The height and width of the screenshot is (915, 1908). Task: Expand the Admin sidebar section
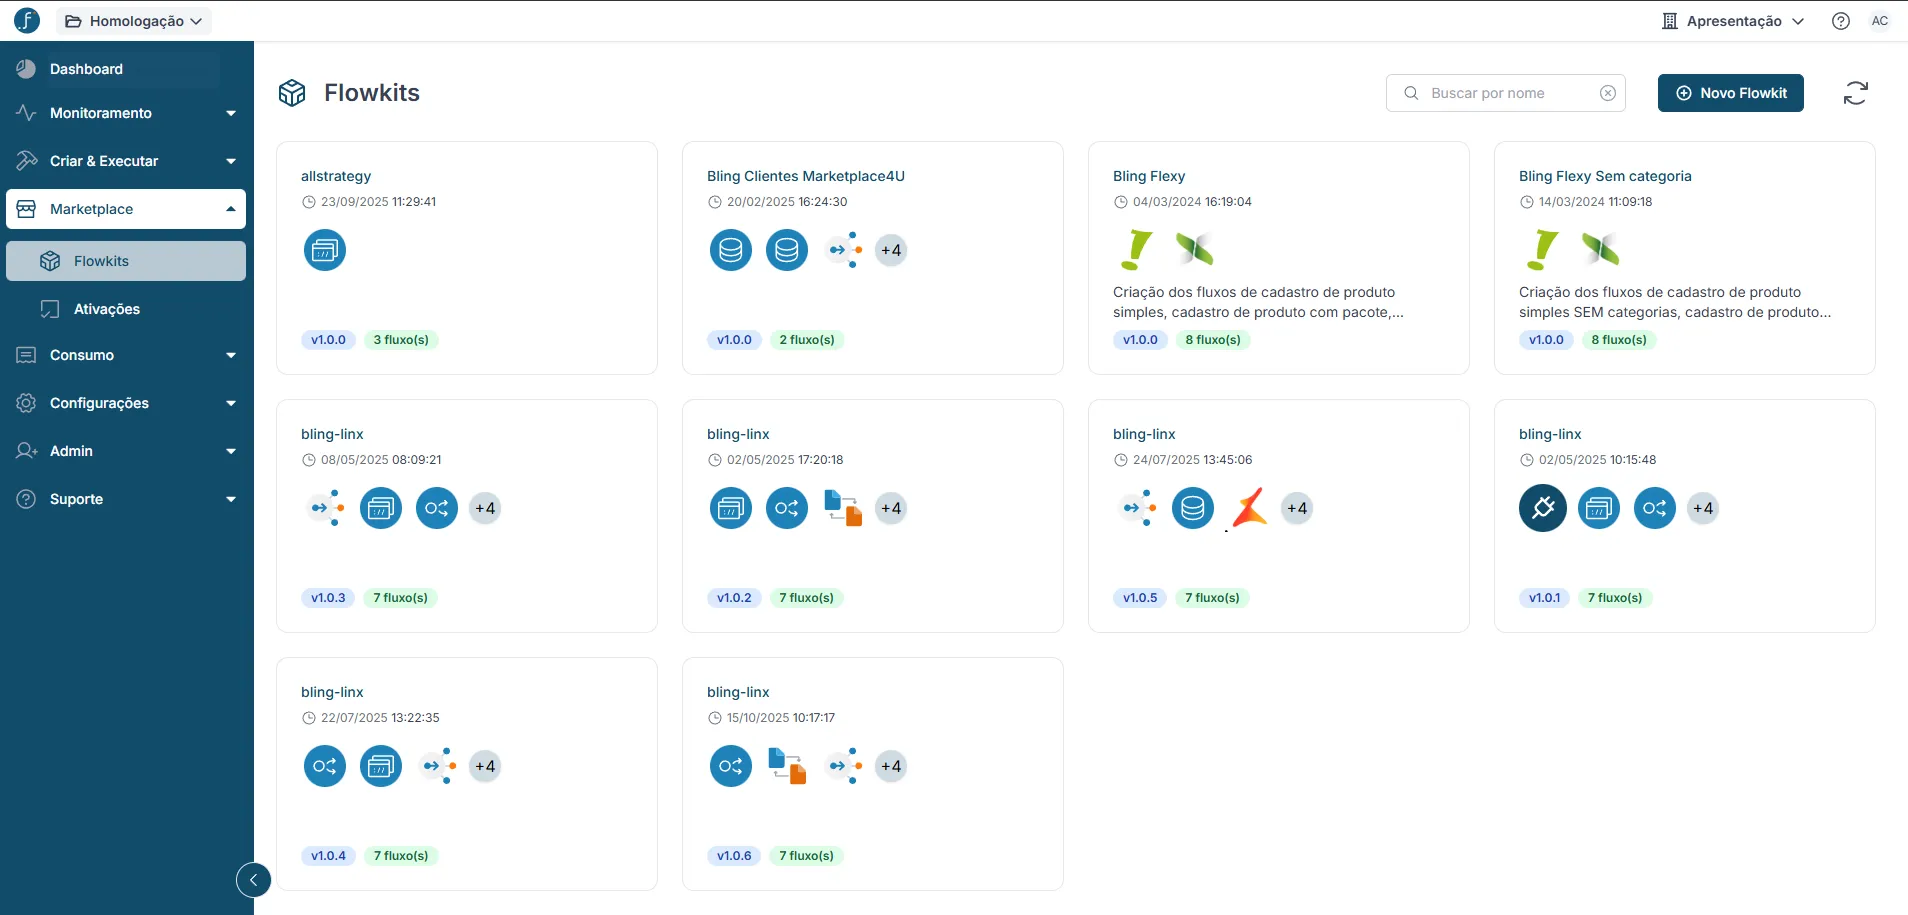126,451
